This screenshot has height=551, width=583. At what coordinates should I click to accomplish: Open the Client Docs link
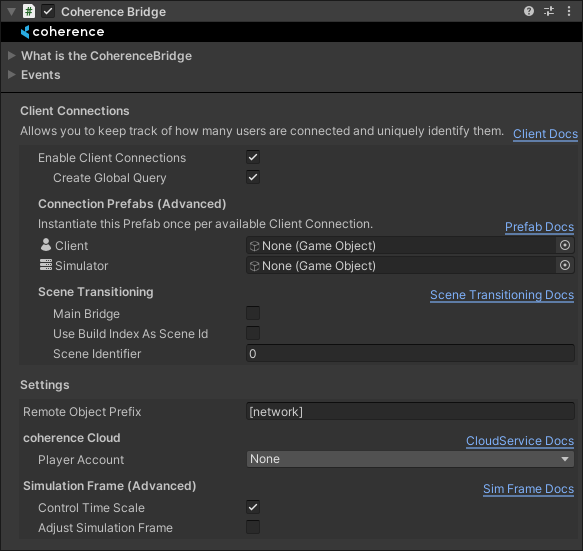(545, 134)
